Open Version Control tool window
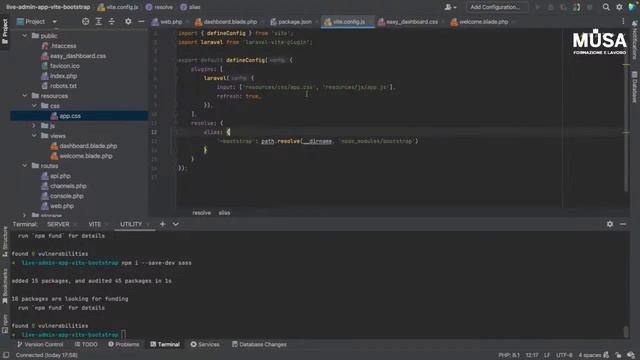640x360 pixels. 40,344
